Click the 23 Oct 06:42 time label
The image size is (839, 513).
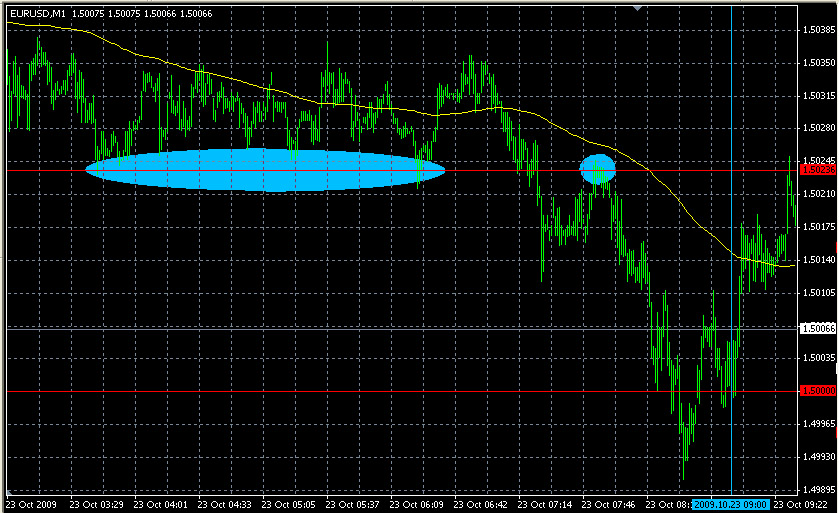pos(482,504)
